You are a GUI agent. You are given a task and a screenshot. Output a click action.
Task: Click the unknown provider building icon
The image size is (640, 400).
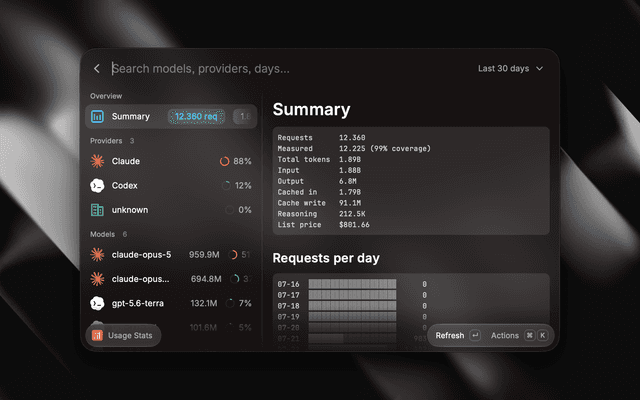coord(97,210)
